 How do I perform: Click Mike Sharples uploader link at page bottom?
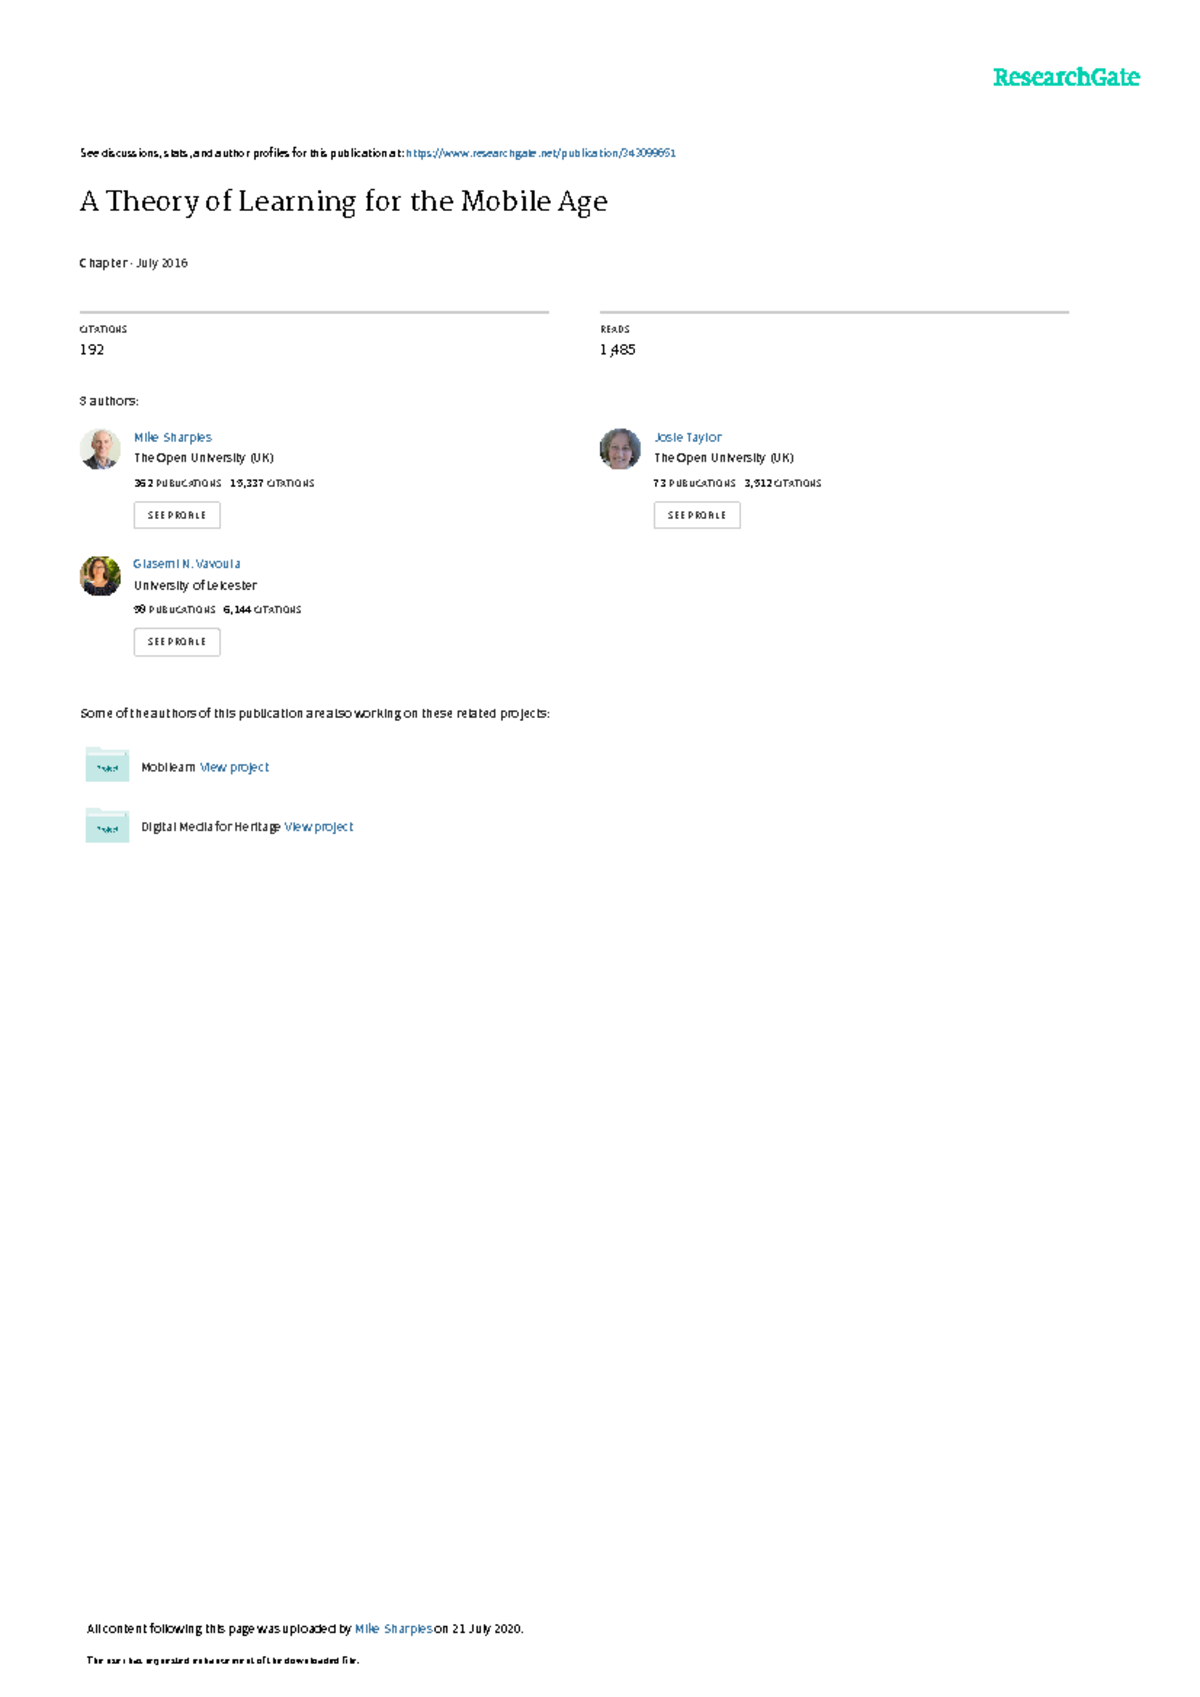(394, 1629)
